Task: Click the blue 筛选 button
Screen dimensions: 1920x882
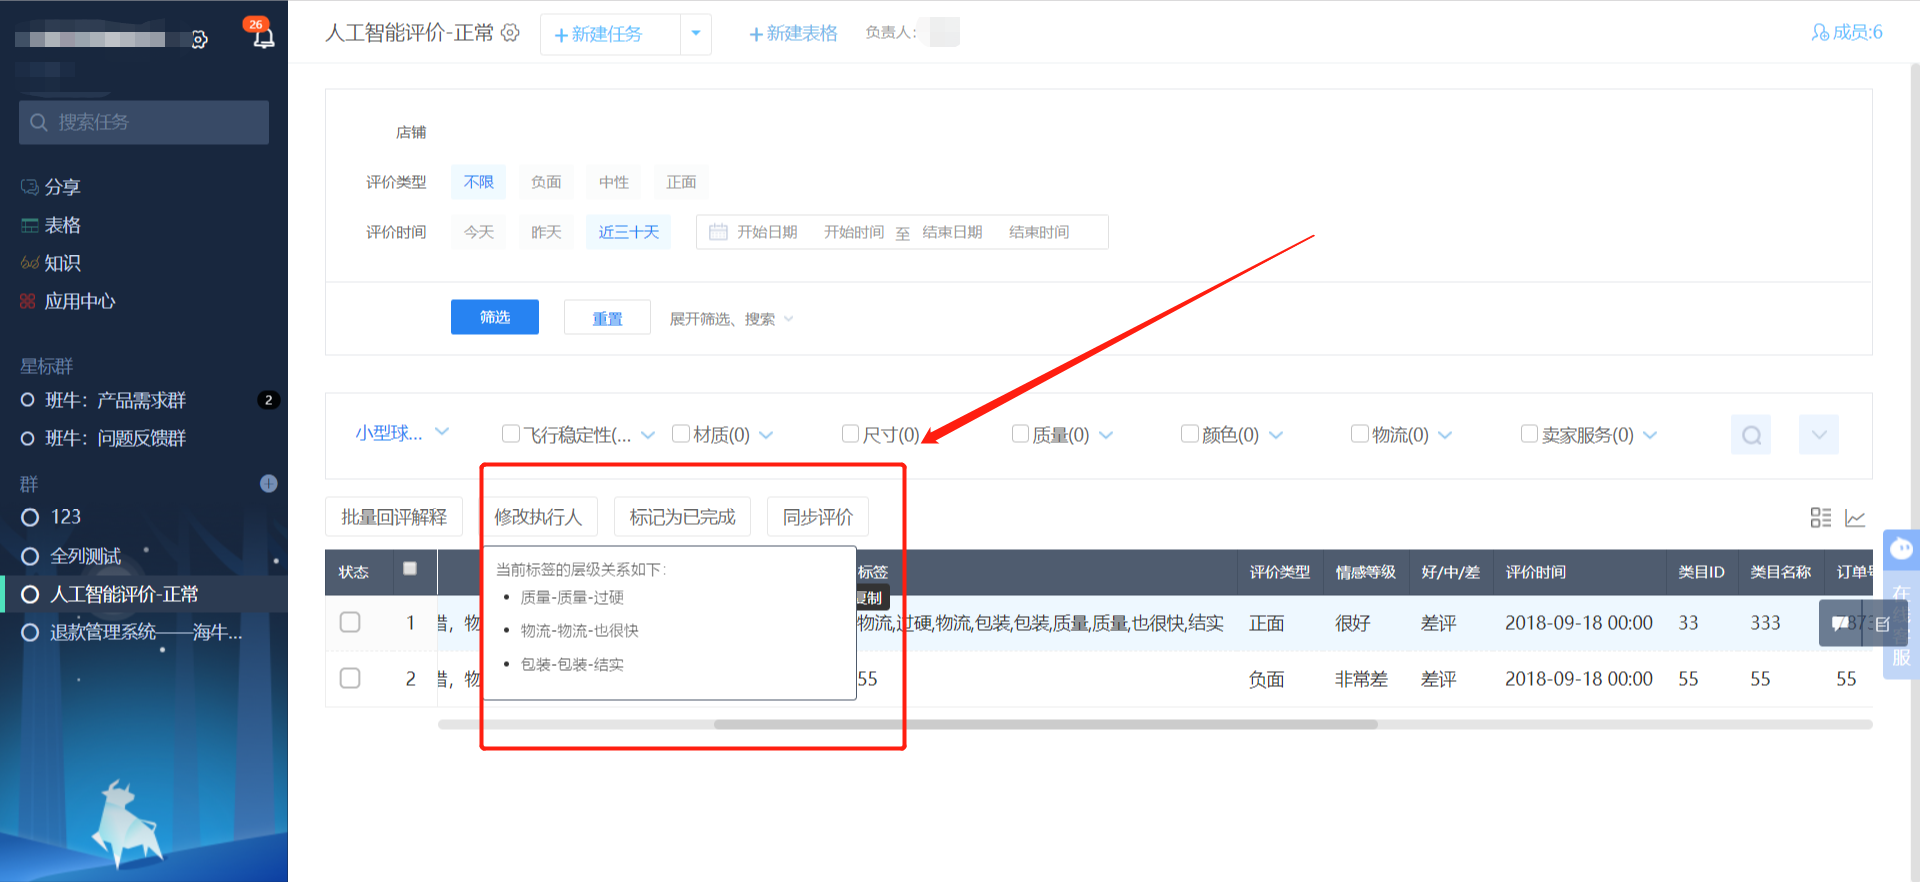Action: (495, 317)
